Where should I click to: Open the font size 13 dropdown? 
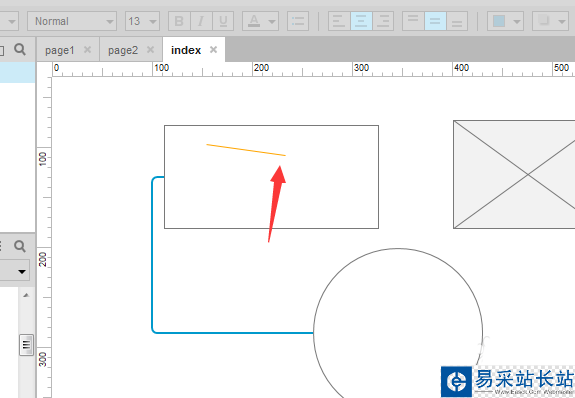pos(142,21)
